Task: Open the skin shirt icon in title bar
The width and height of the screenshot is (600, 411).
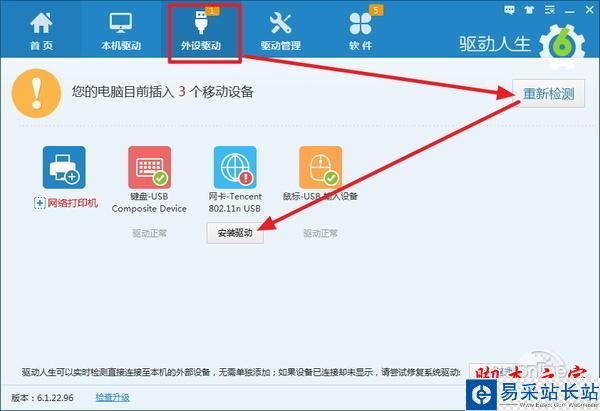Action: pyautogui.click(x=530, y=10)
